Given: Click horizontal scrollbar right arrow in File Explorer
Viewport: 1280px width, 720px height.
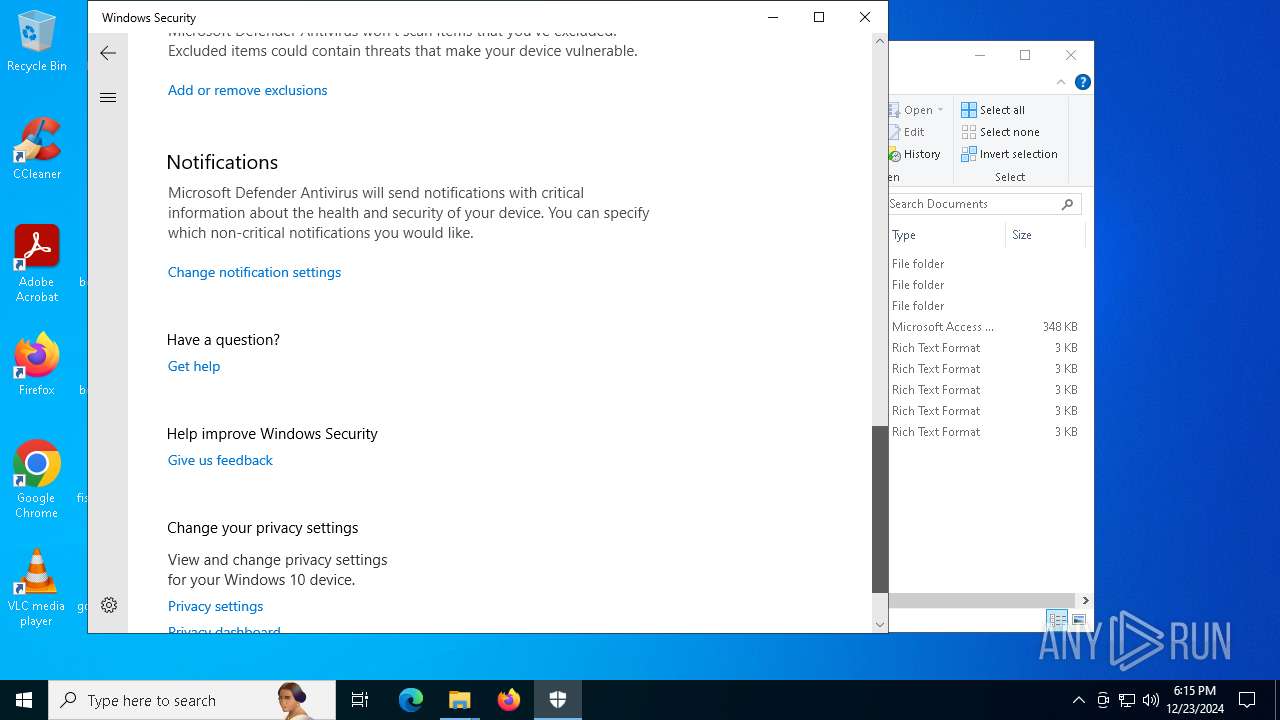Looking at the screenshot, I should point(1085,600).
